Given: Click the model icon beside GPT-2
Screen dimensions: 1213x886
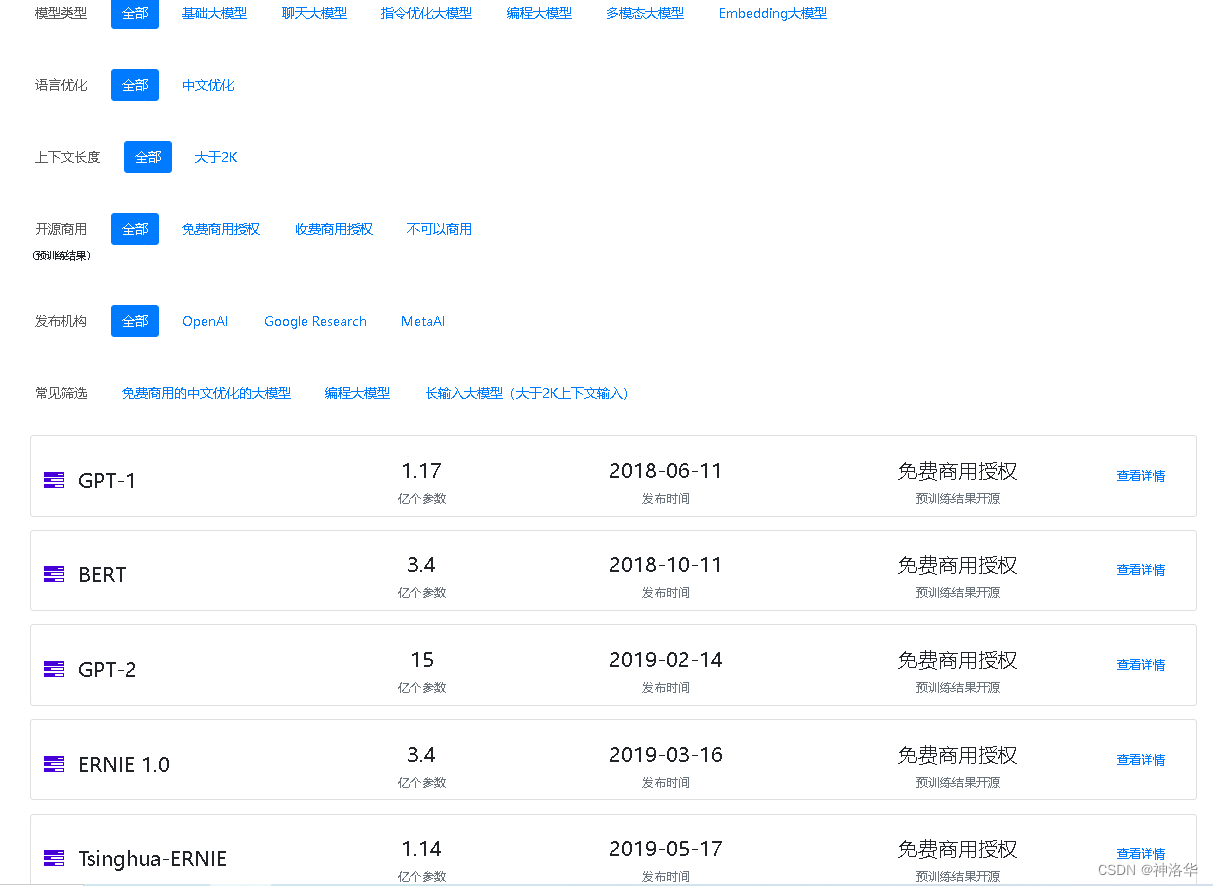Looking at the screenshot, I should pos(54,669).
